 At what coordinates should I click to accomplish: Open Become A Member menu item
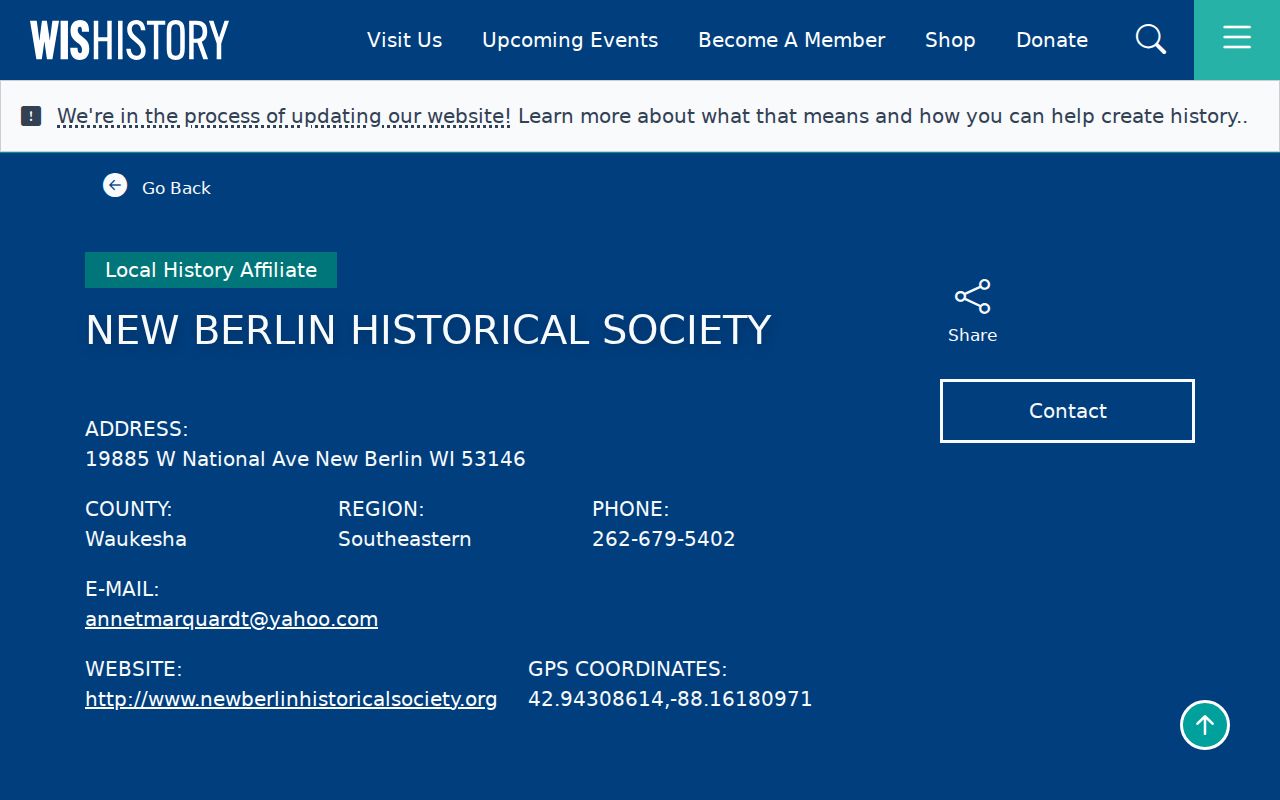click(x=792, y=40)
